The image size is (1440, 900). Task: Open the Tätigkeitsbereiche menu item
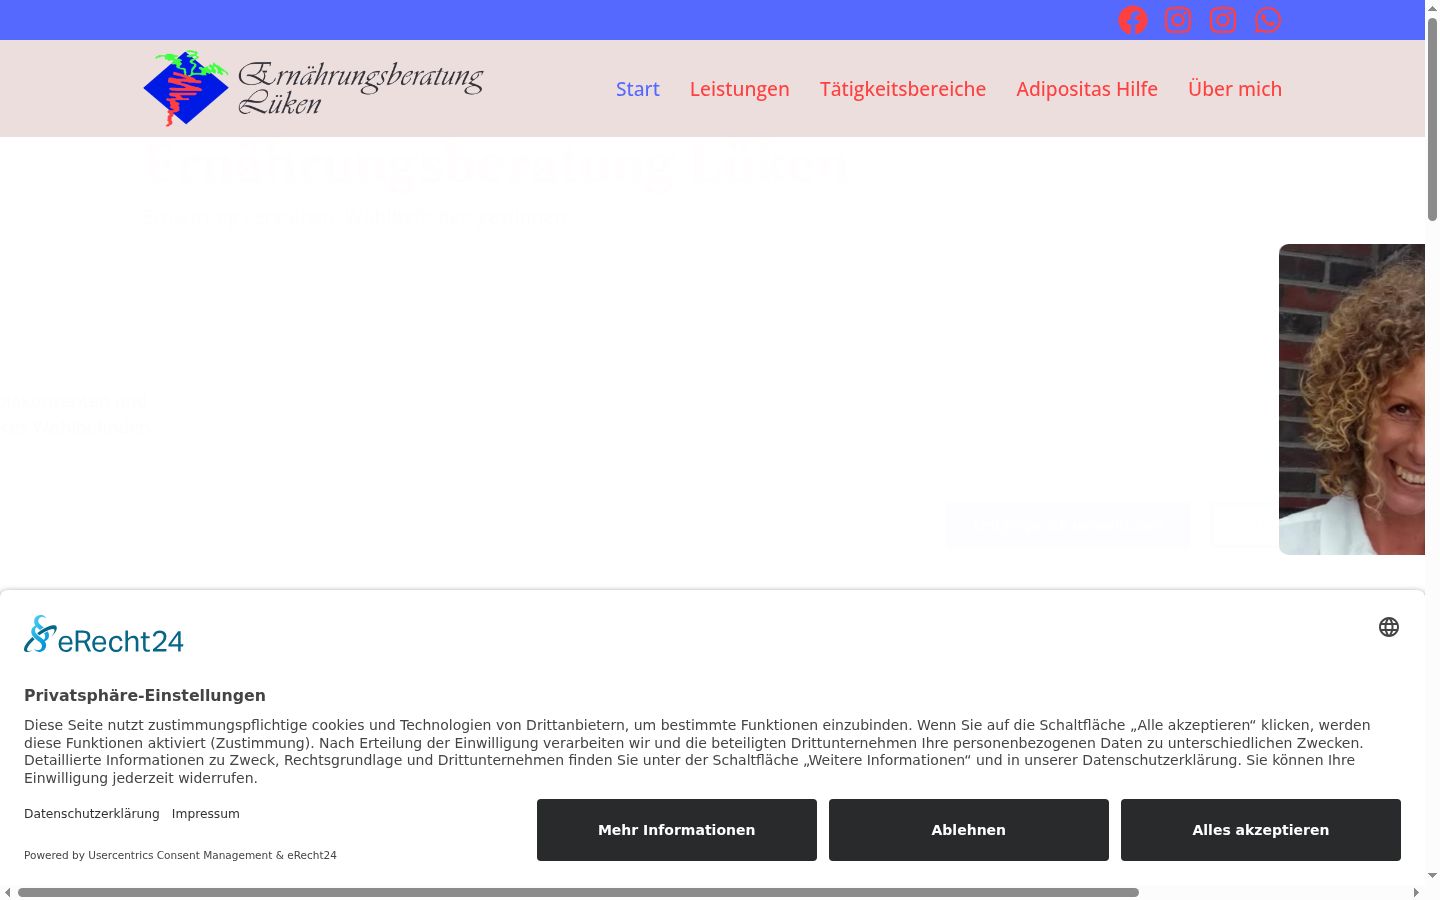[x=903, y=89]
